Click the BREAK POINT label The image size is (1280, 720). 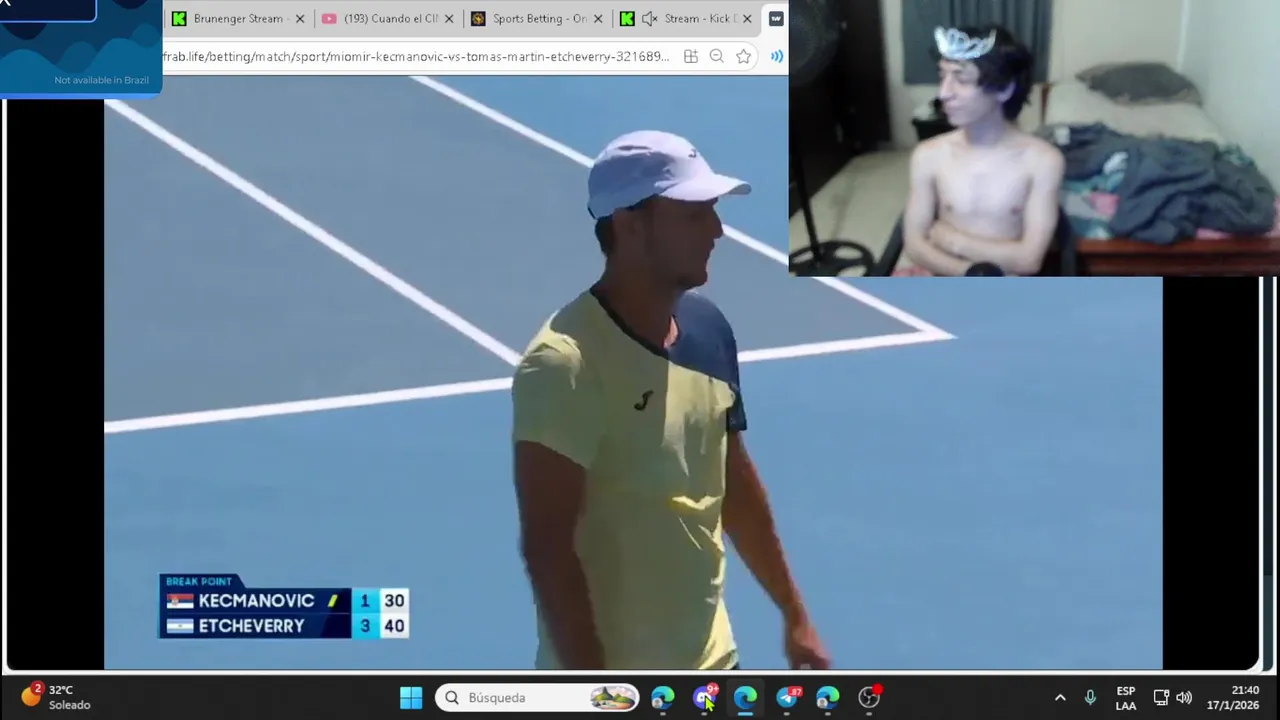click(x=199, y=581)
